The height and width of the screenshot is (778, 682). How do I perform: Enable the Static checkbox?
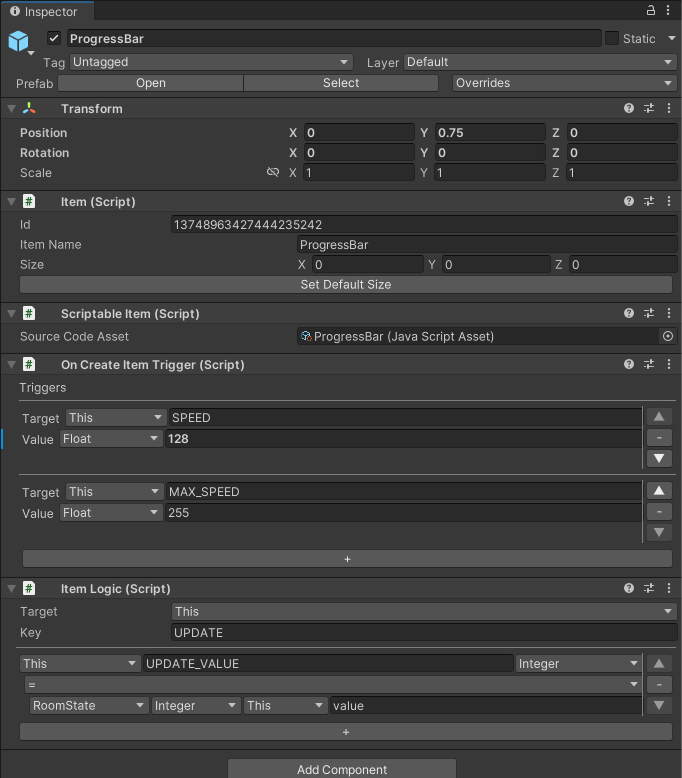pos(612,38)
